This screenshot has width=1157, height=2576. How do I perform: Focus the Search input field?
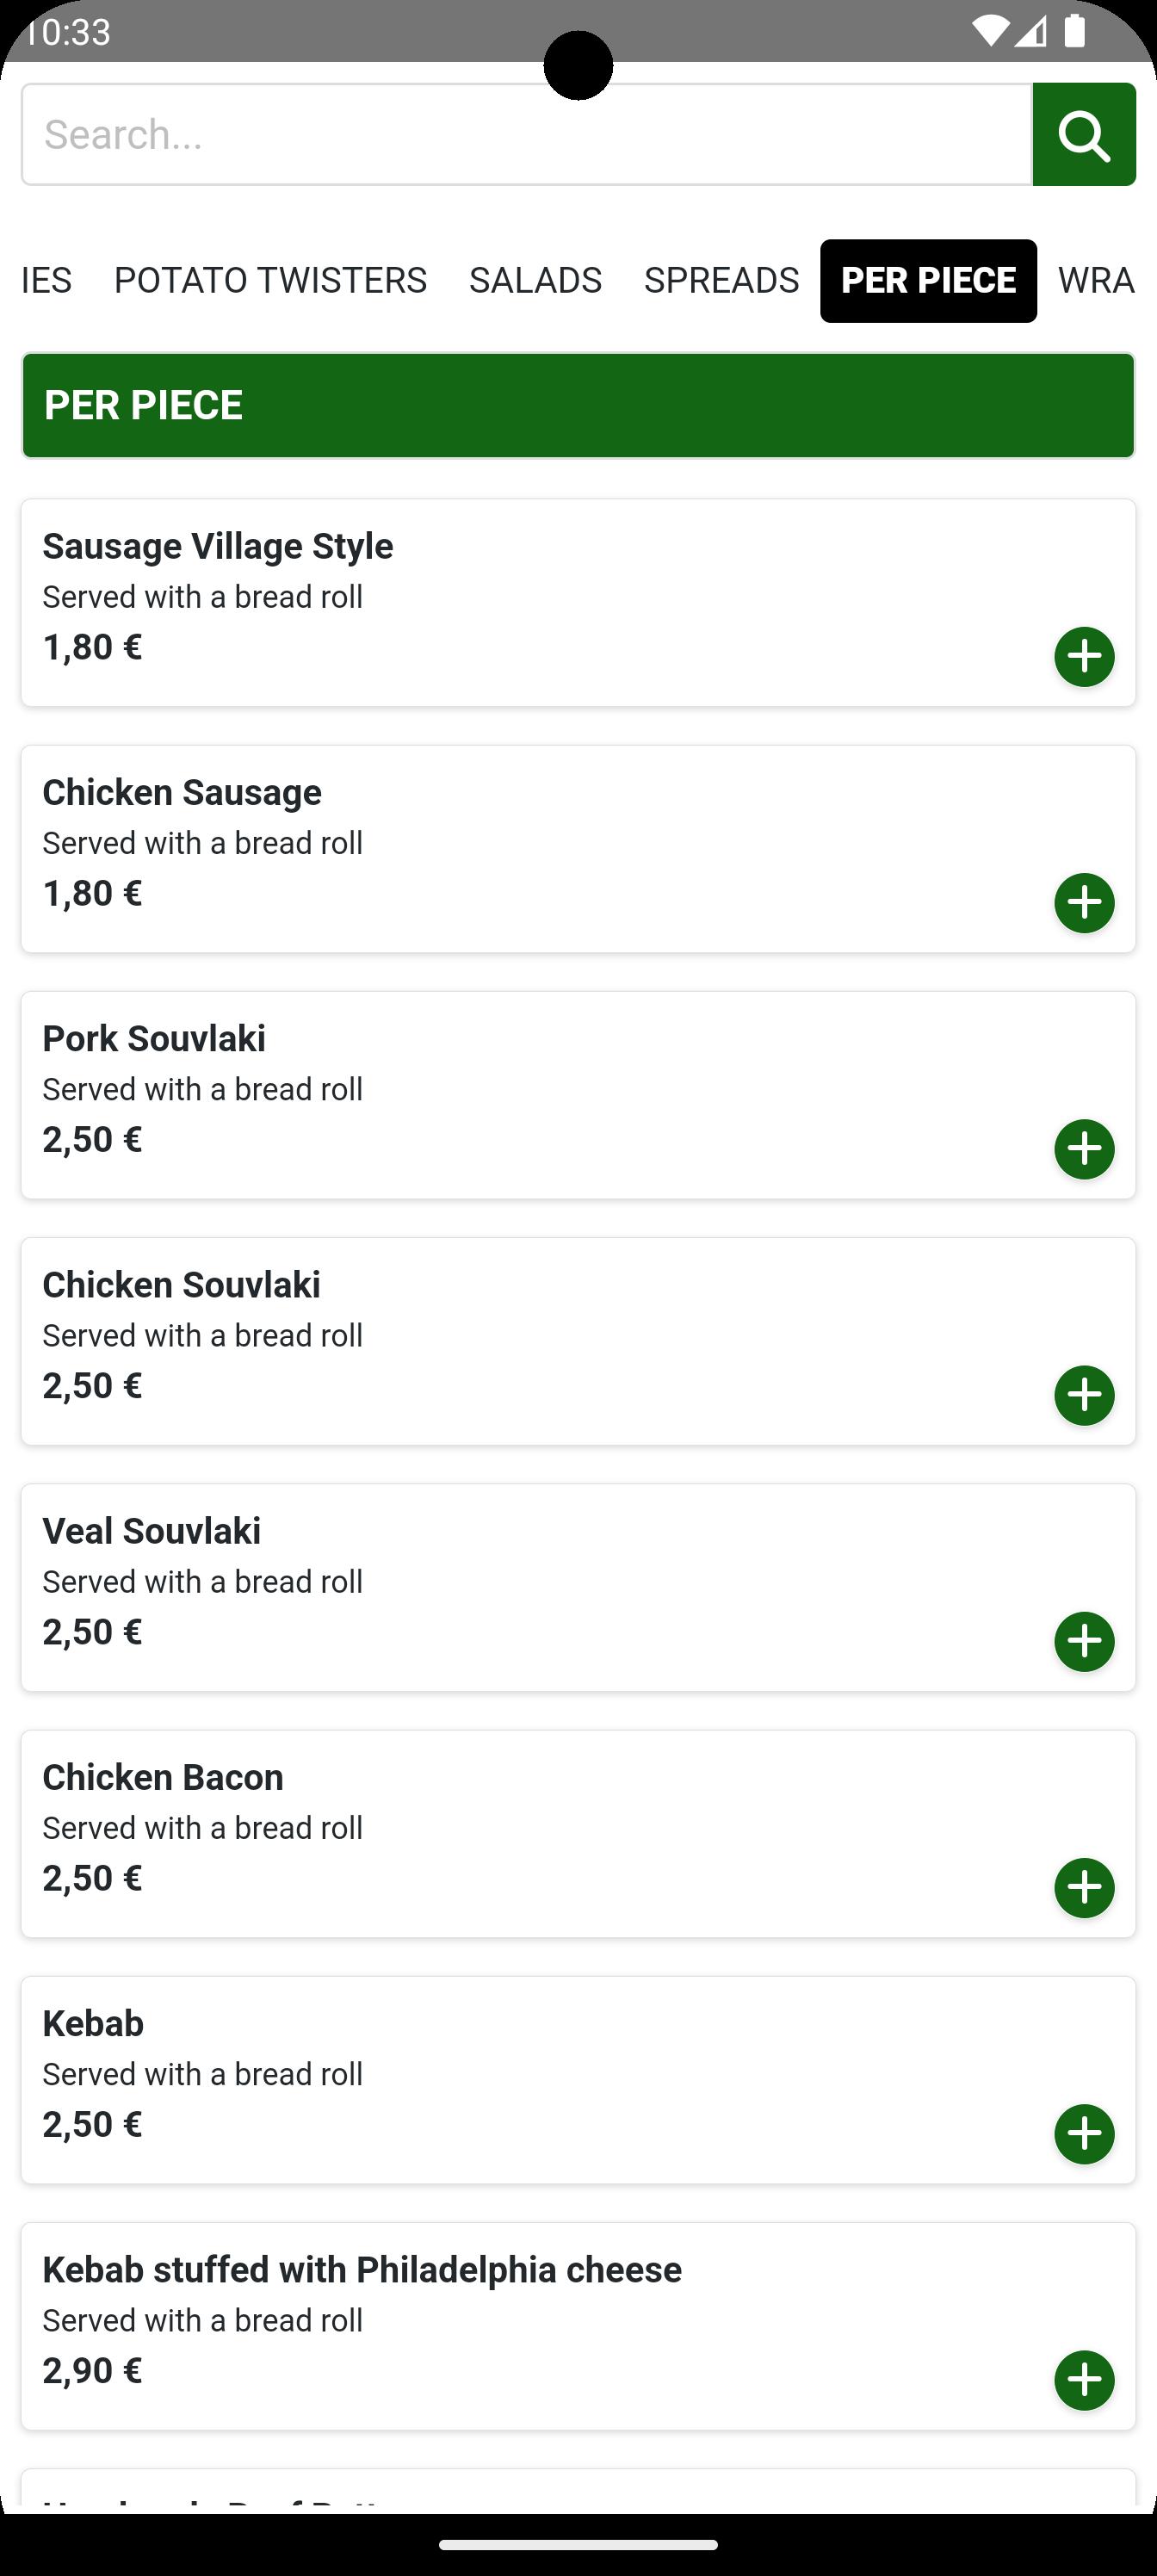(527, 134)
